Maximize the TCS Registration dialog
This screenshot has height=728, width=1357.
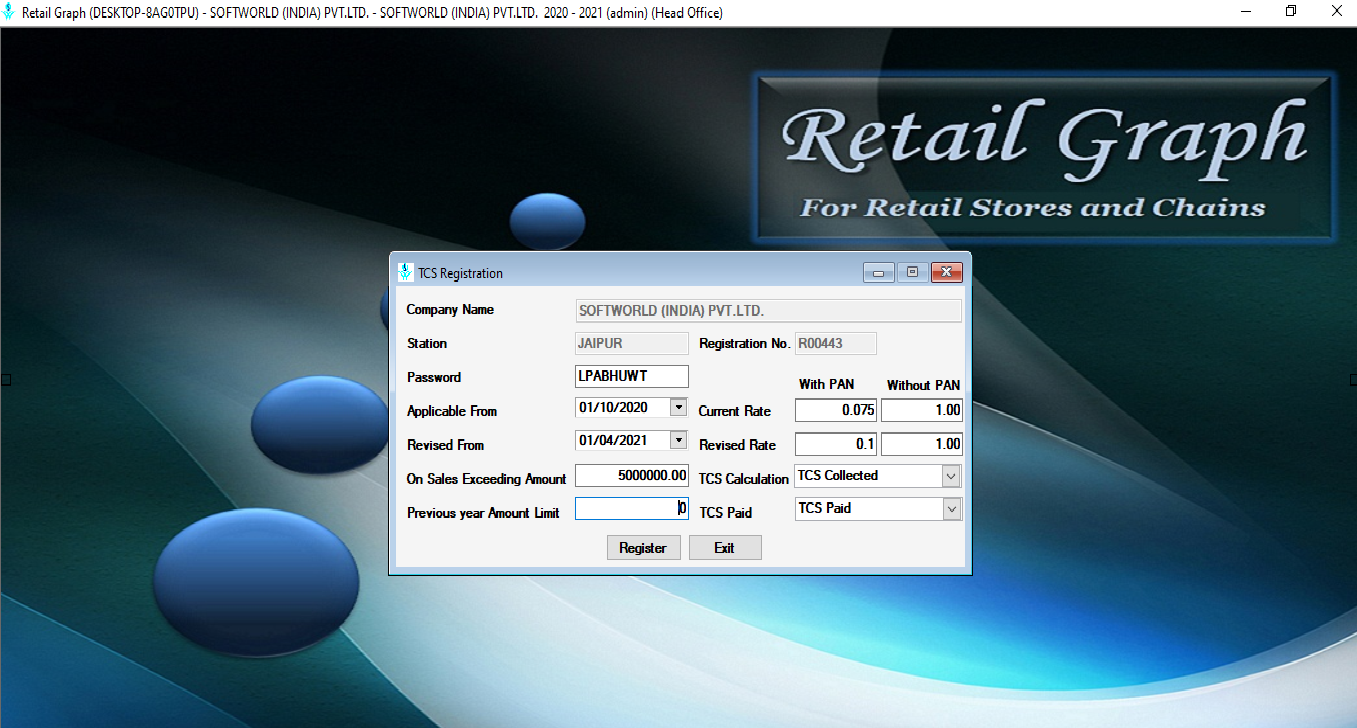[x=912, y=273]
